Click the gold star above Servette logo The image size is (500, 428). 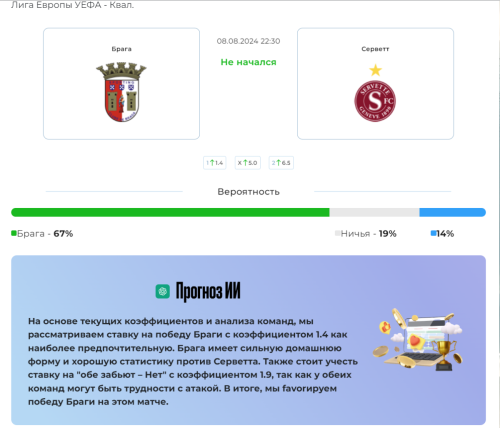tap(375, 70)
